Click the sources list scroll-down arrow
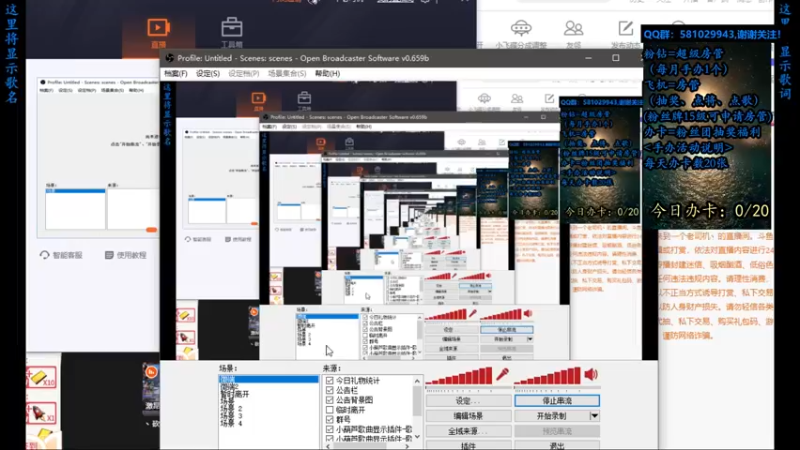Image resolution: width=800 pixels, height=450 pixels. [417, 437]
